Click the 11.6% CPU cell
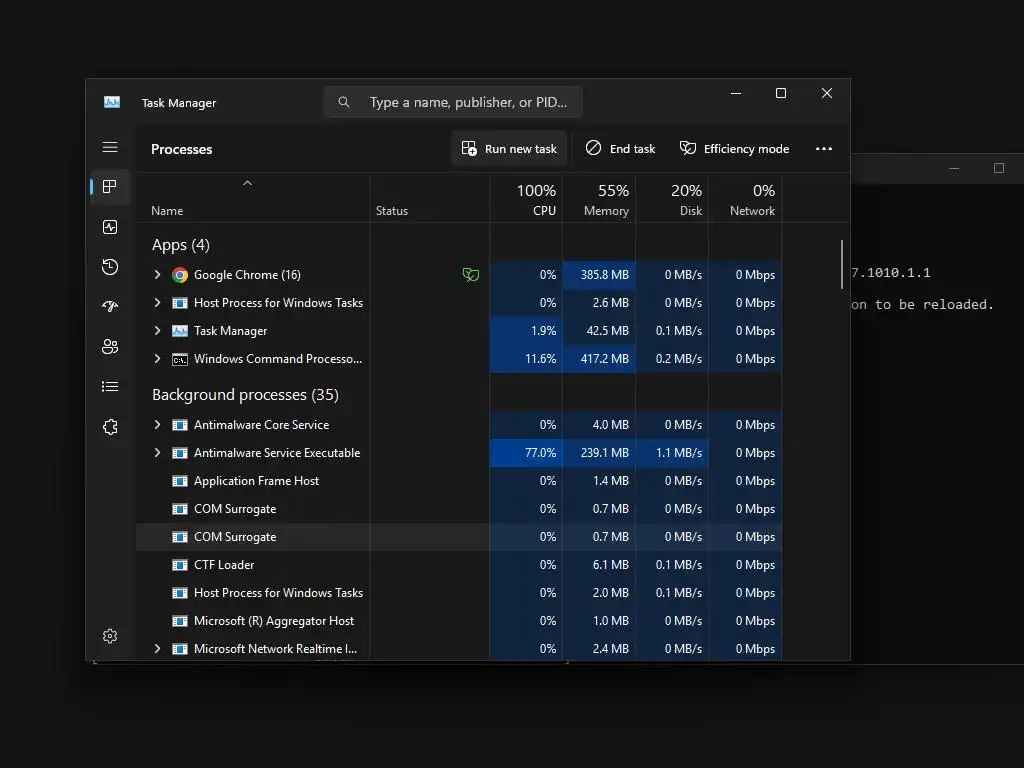 (x=526, y=359)
